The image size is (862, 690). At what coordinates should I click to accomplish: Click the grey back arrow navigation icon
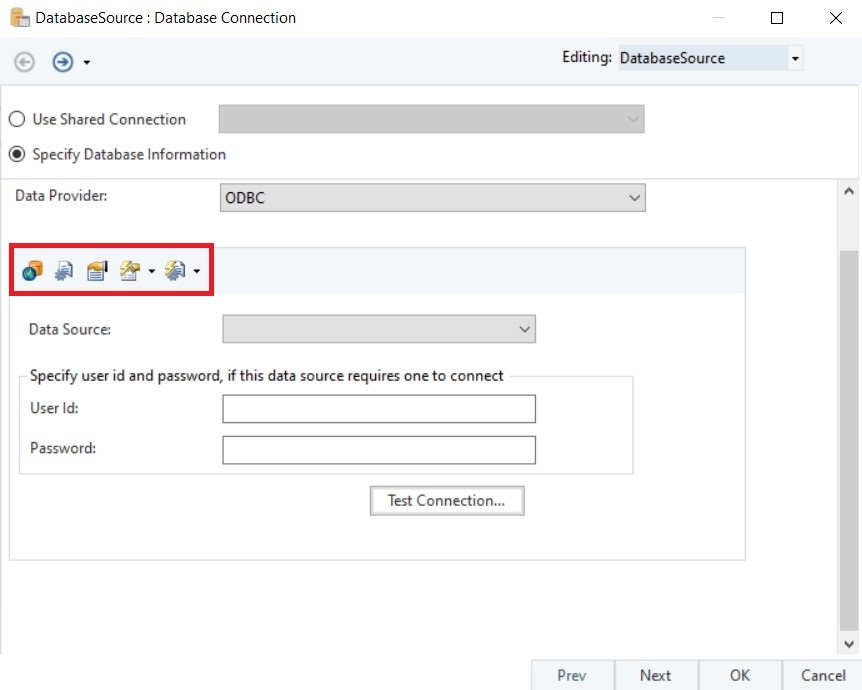(24, 62)
